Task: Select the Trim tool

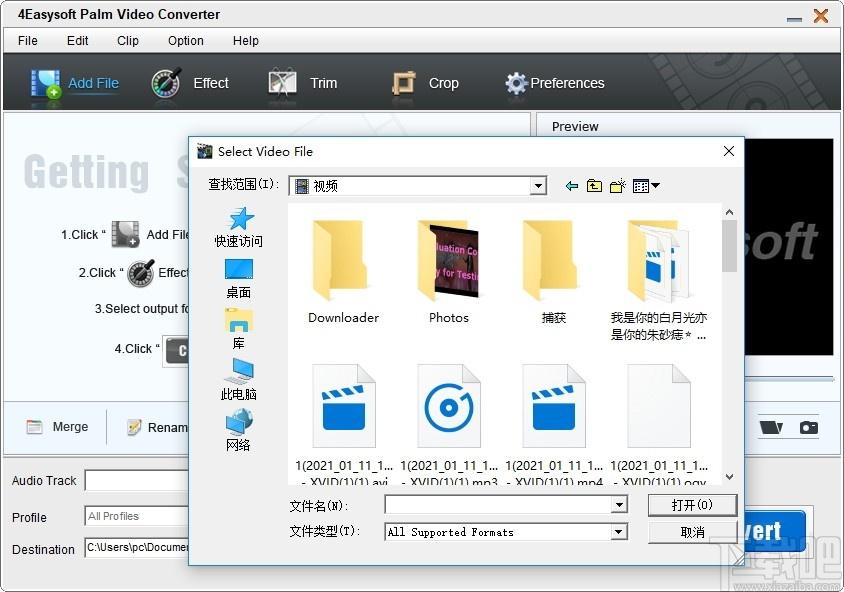Action: (x=283, y=83)
